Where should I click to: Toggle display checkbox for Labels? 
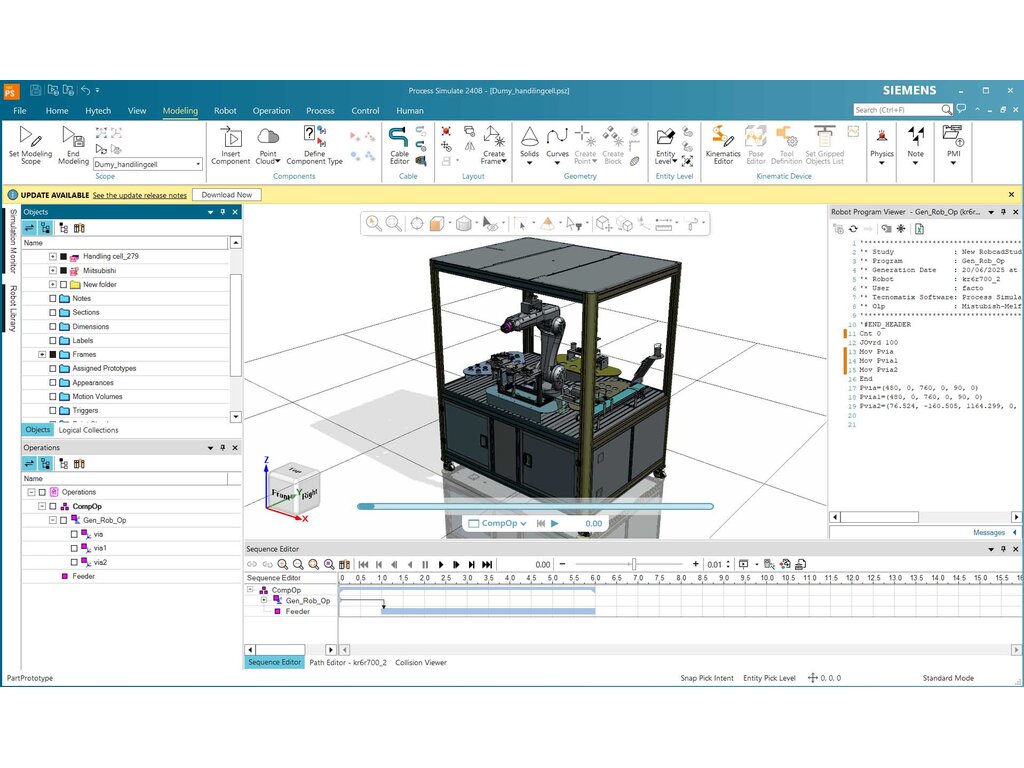coord(53,340)
